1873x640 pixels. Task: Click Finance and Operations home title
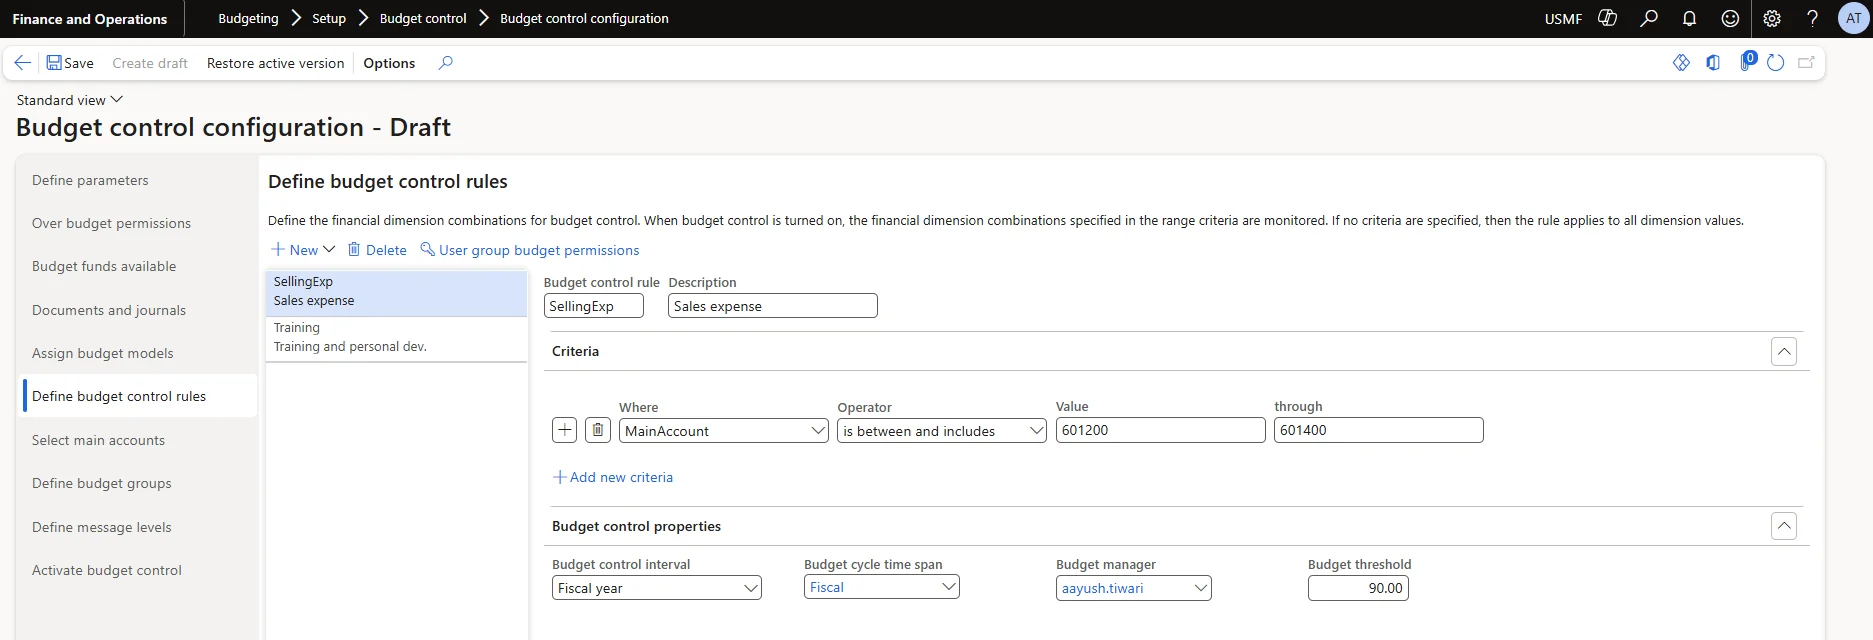tap(90, 18)
